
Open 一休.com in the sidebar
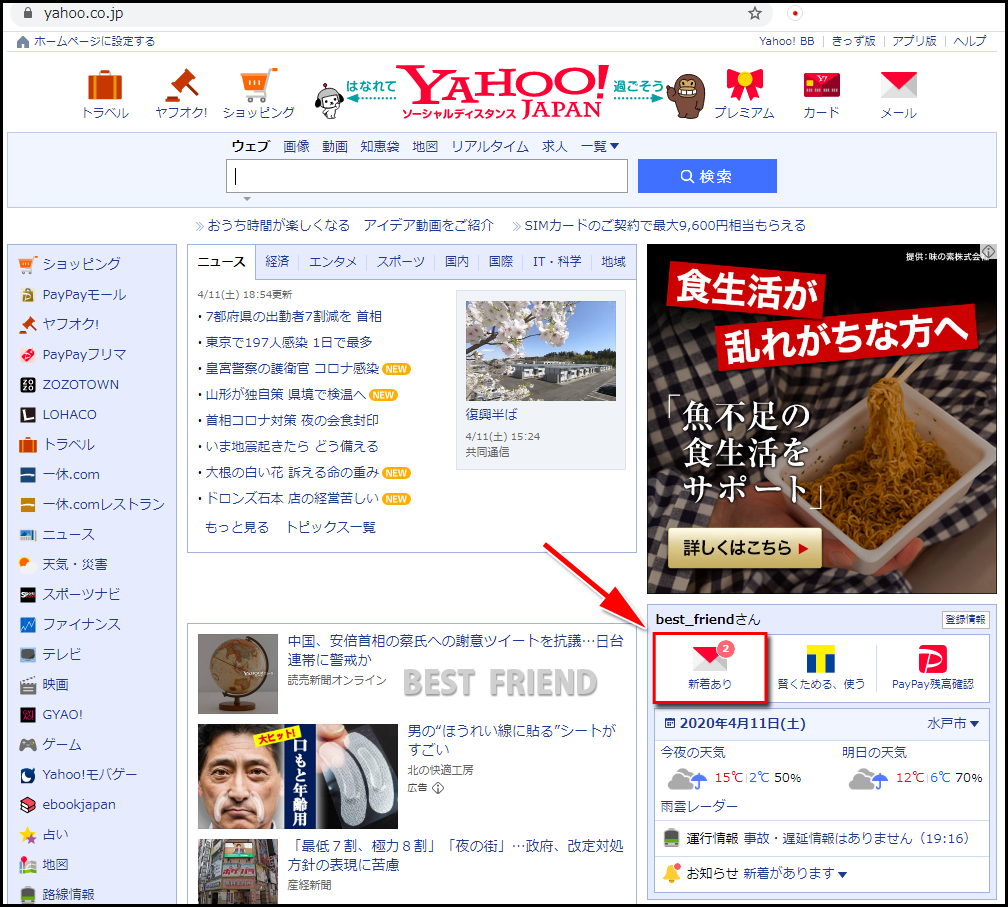tap(71, 474)
